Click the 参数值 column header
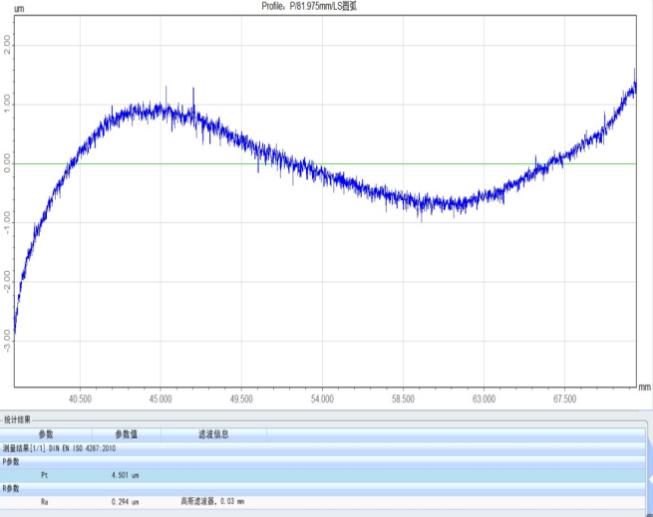Viewport: 653px width, 517px height. click(126, 435)
